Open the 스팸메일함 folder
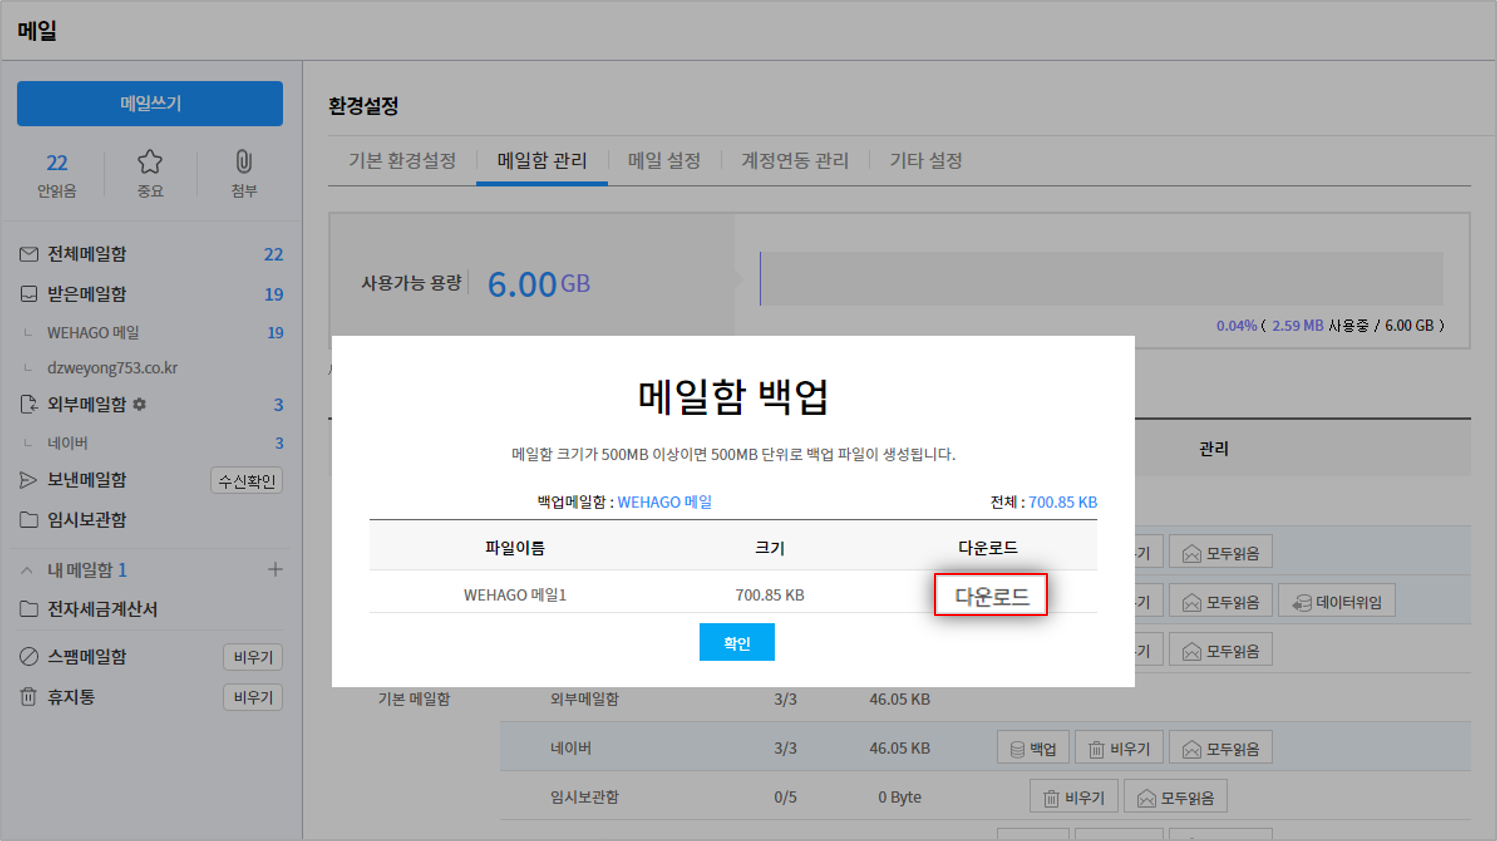This screenshot has width=1497, height=841. tap(86, 657)
